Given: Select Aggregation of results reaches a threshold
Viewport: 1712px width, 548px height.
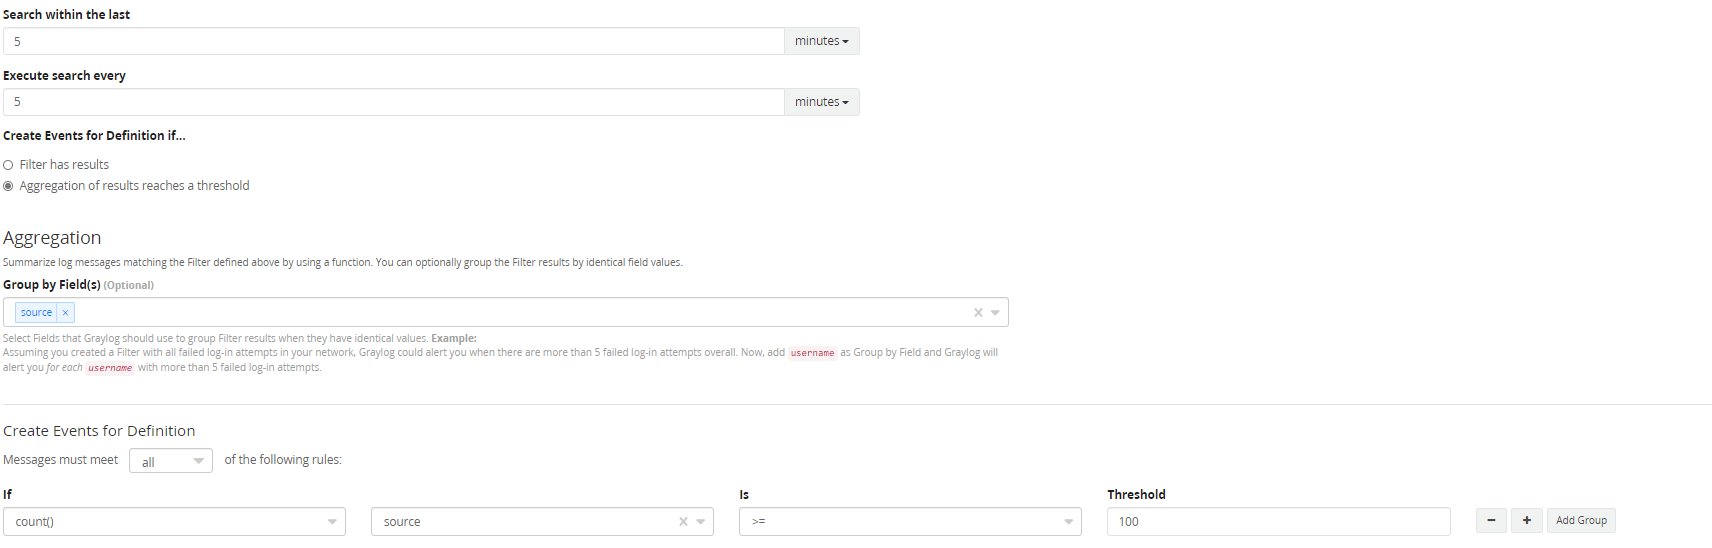Looking at the screenshot, I should point(9,186).
